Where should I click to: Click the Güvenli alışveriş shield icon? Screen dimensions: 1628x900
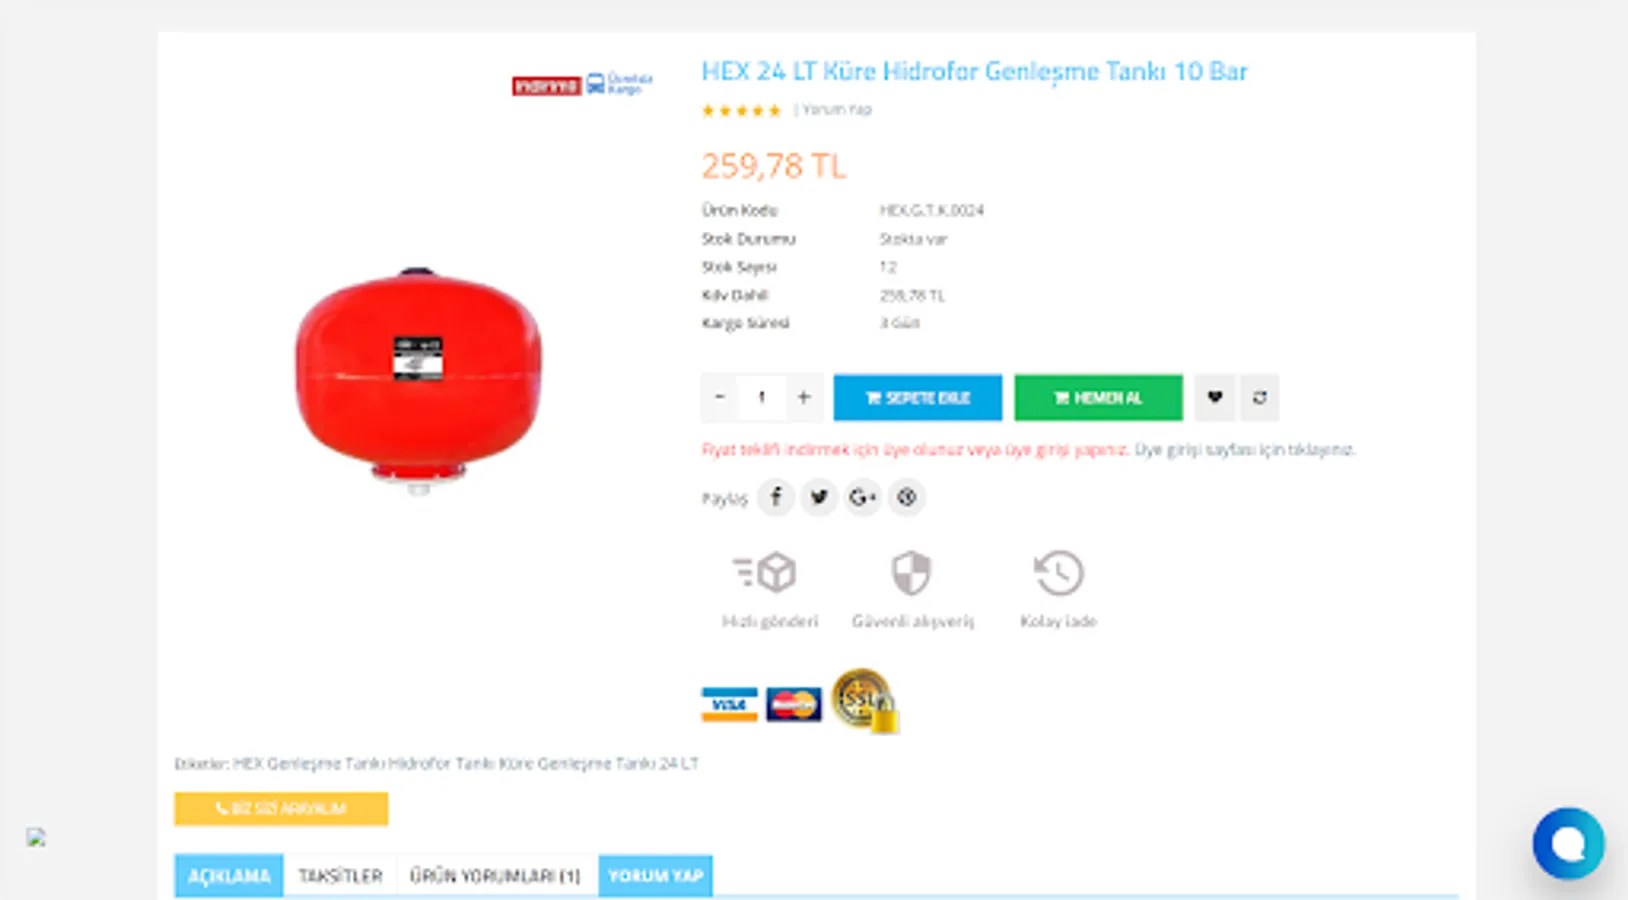point(911,573)
